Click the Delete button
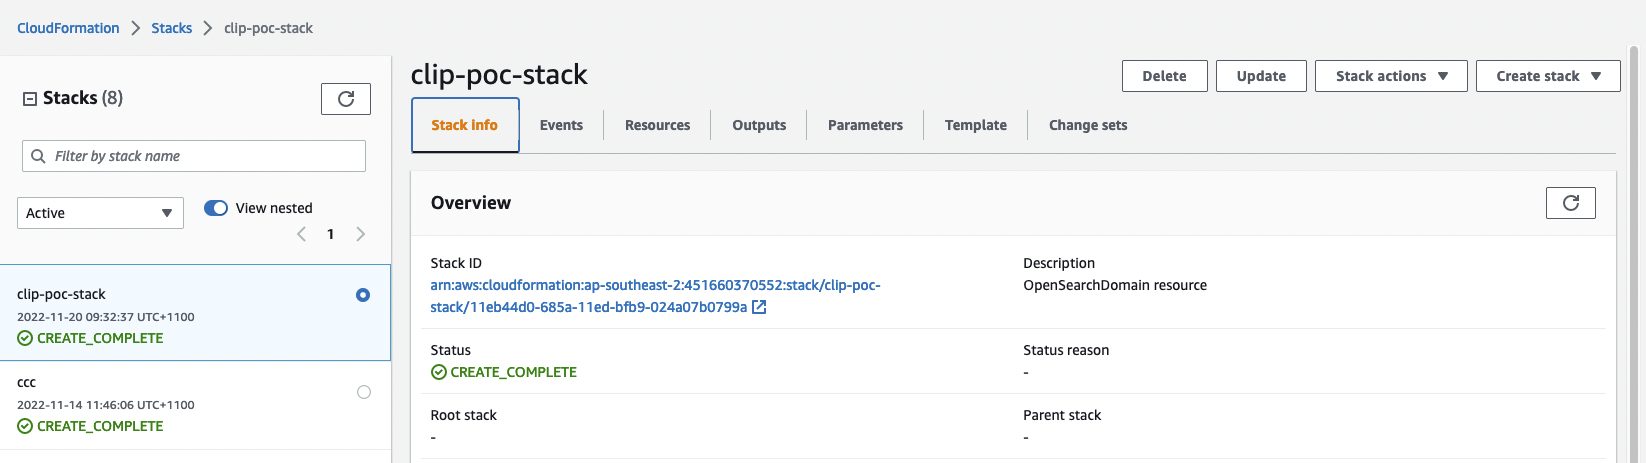The width and height of the screenshot is (1646, 463). tap(1164, 76)
